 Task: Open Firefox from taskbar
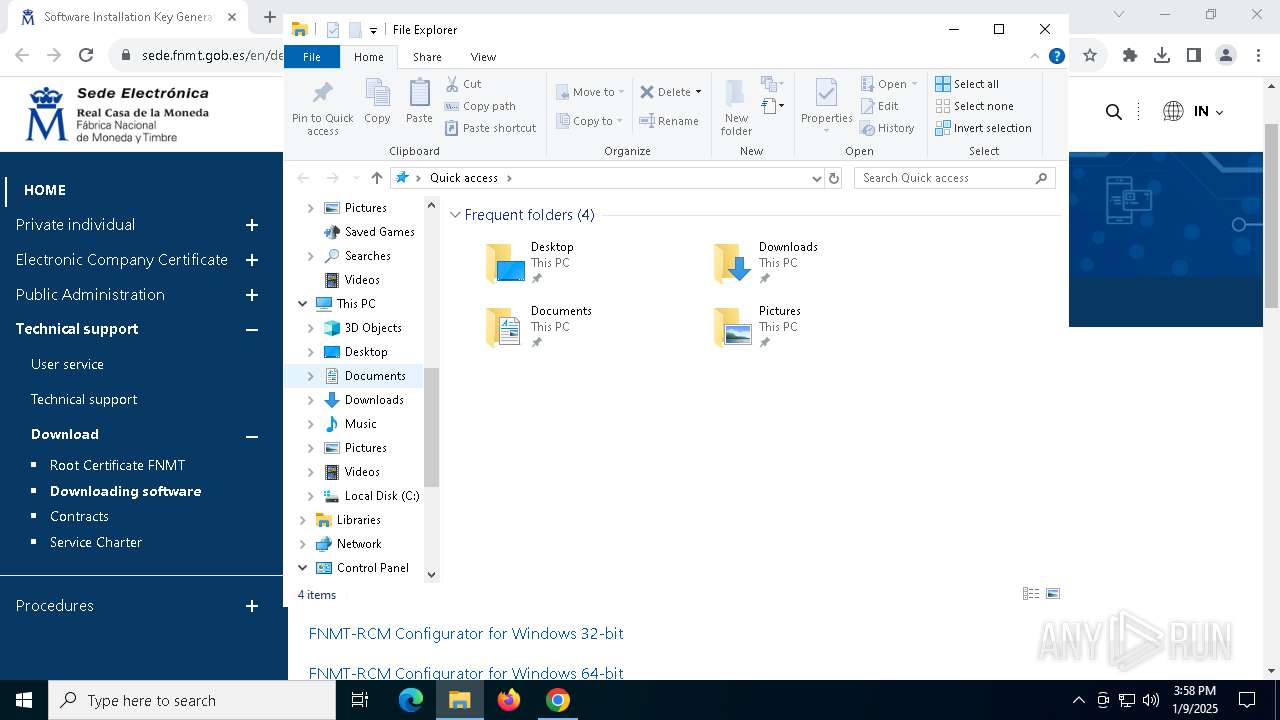point(509,700)
